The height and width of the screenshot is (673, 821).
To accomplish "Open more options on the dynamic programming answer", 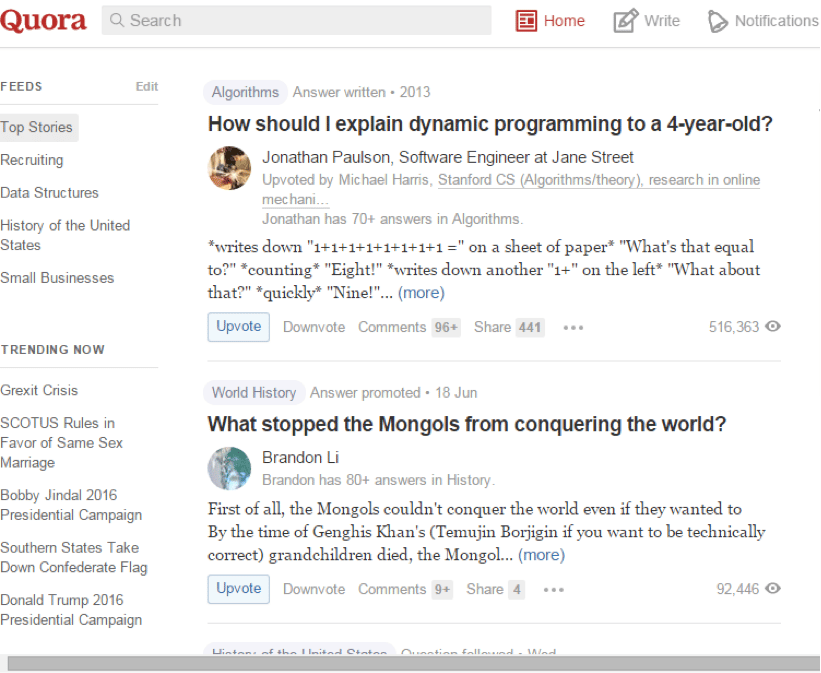I will point(573,328).
